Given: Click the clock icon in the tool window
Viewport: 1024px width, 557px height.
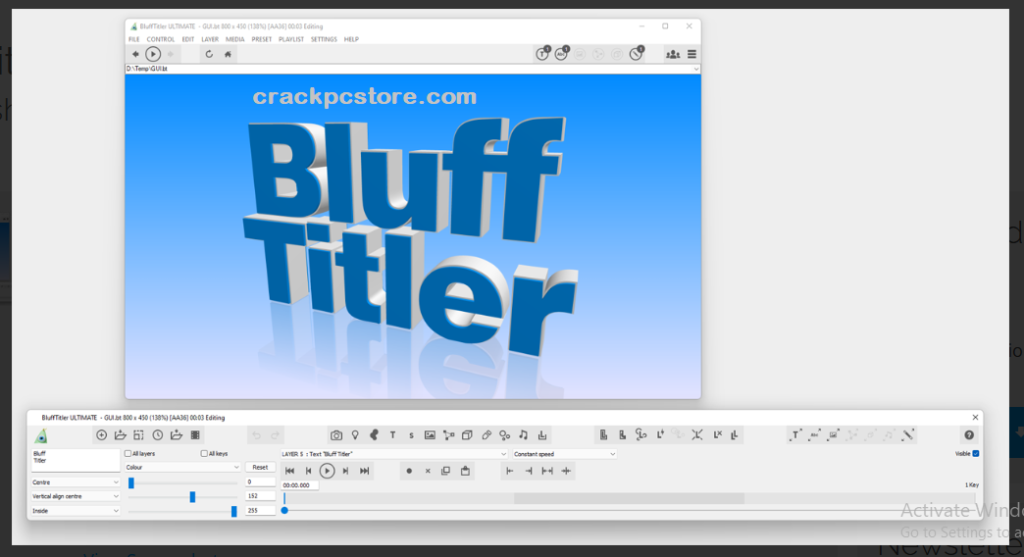Looking at the screenshot, I should tap(157, 435).
